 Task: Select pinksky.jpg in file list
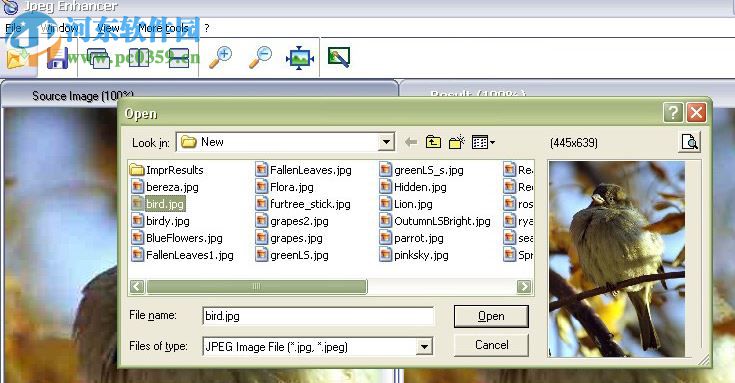coord(414,255)
